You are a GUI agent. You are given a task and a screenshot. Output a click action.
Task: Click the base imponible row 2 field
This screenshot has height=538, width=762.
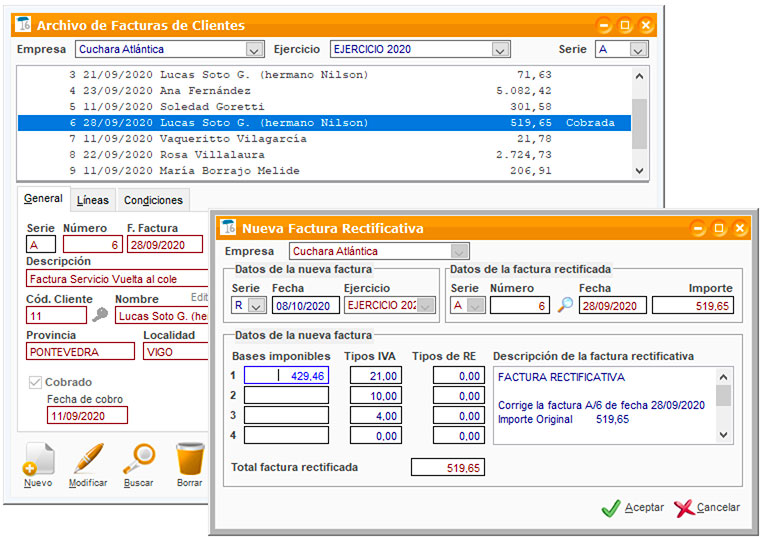tap(286, 396)
